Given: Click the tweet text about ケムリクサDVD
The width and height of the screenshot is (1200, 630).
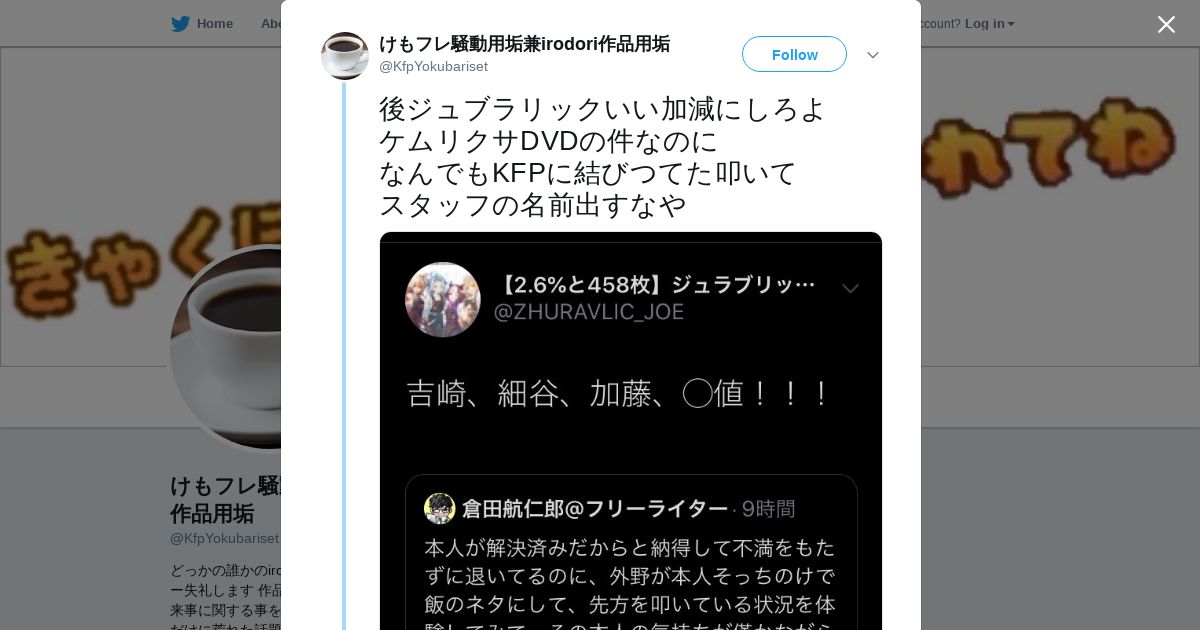Looking at the screenshot, I should [x=603, y=156].
